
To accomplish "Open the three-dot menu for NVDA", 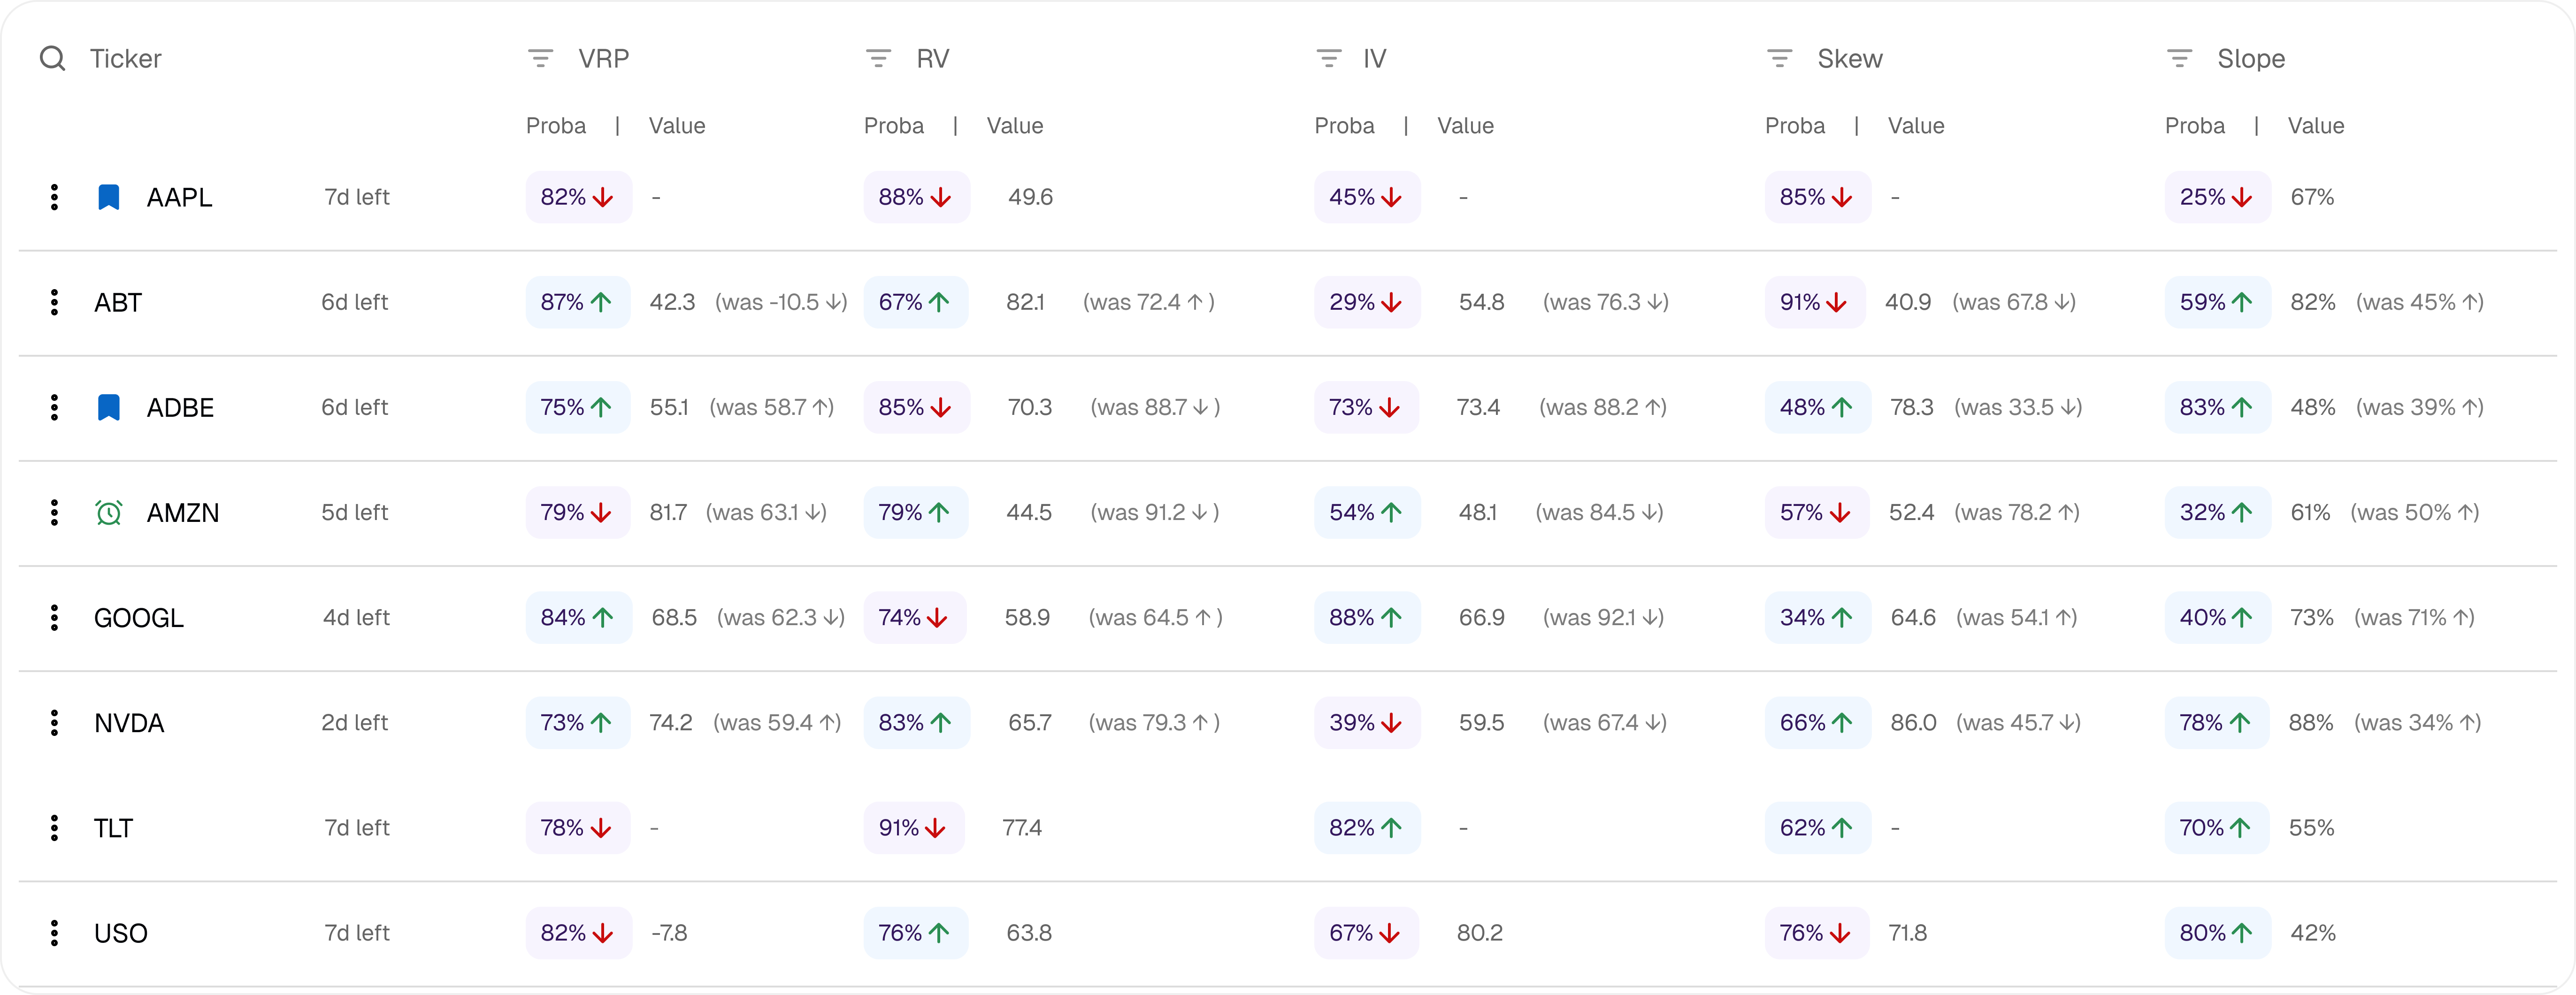I will 54,723.
